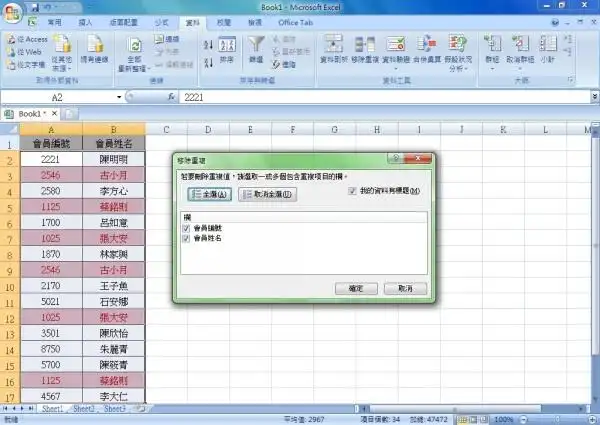The image size is (600, 425).
Task: Close the Book1 document tab
Action: tap(54, 114)
